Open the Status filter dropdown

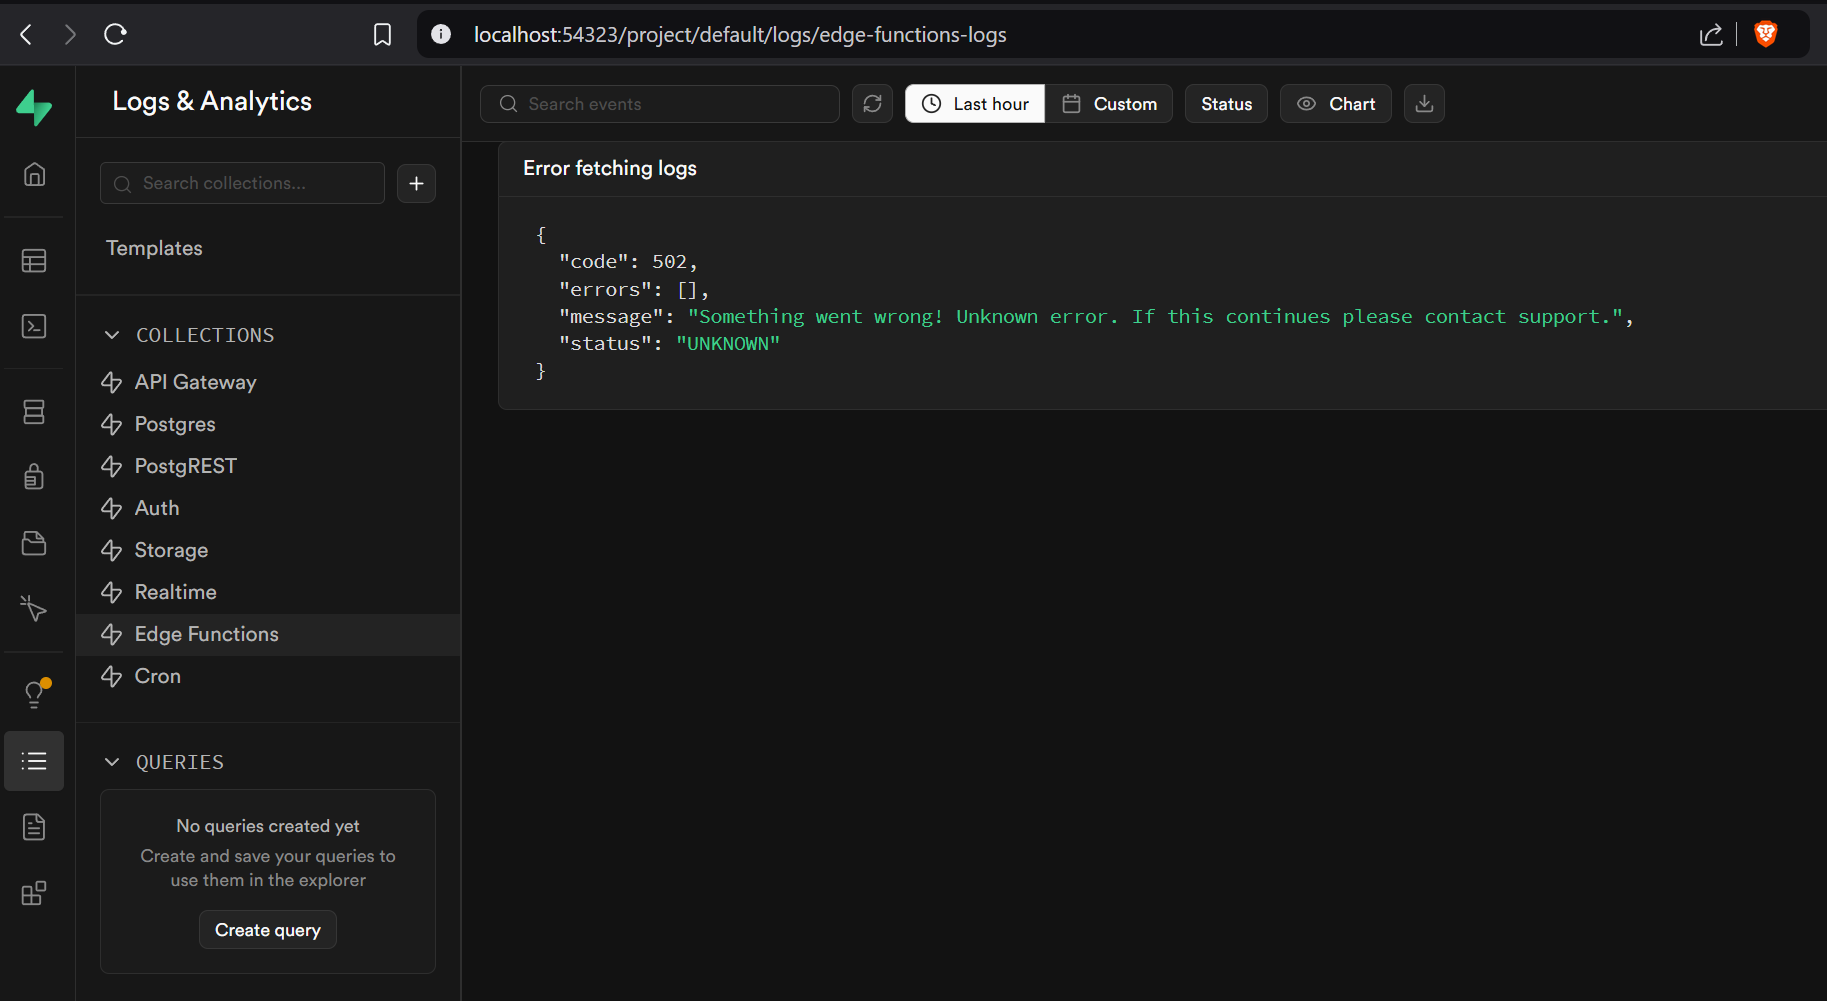pos(1226,104)
